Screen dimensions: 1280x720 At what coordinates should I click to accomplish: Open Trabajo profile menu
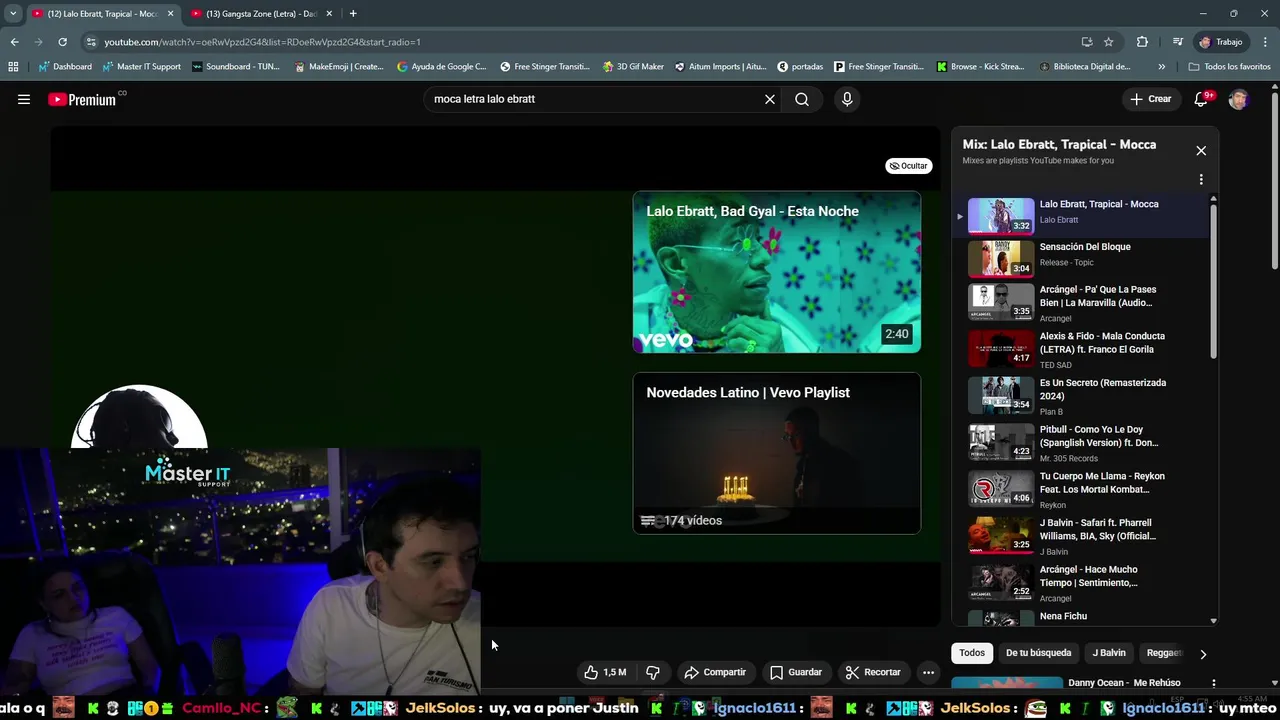[1221, 42]
